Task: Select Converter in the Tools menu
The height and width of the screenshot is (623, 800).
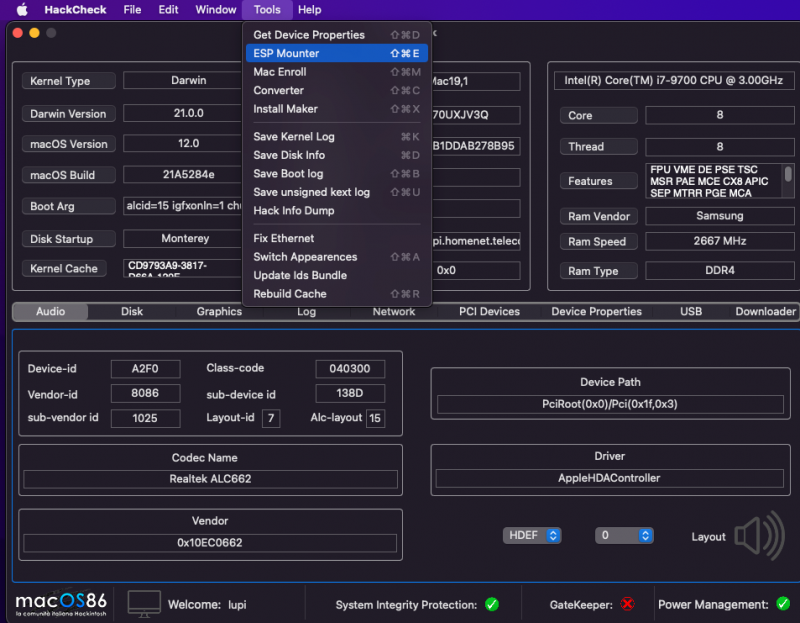Action: pyautogui.click(x=337, y=90)
